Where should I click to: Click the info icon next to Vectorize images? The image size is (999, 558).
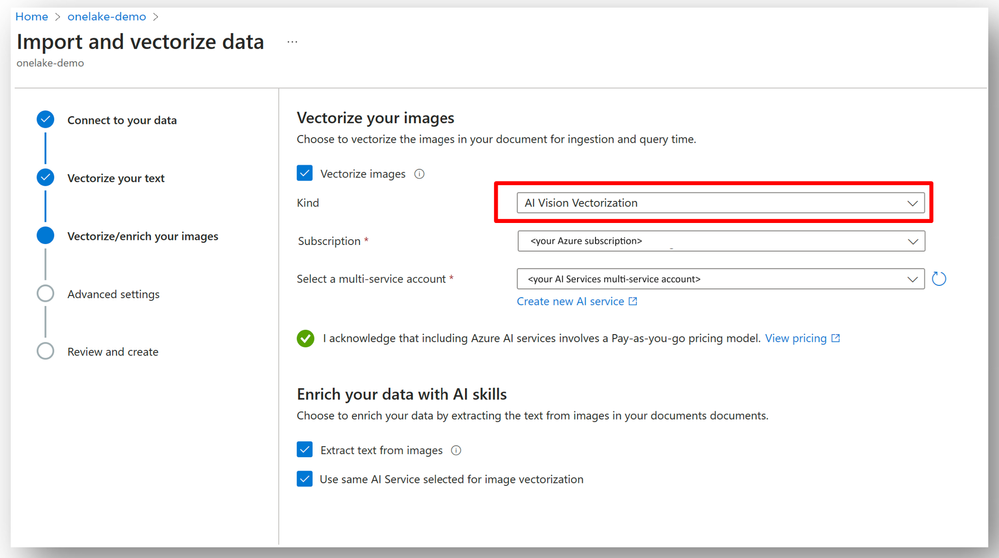[x=419, y=174]
